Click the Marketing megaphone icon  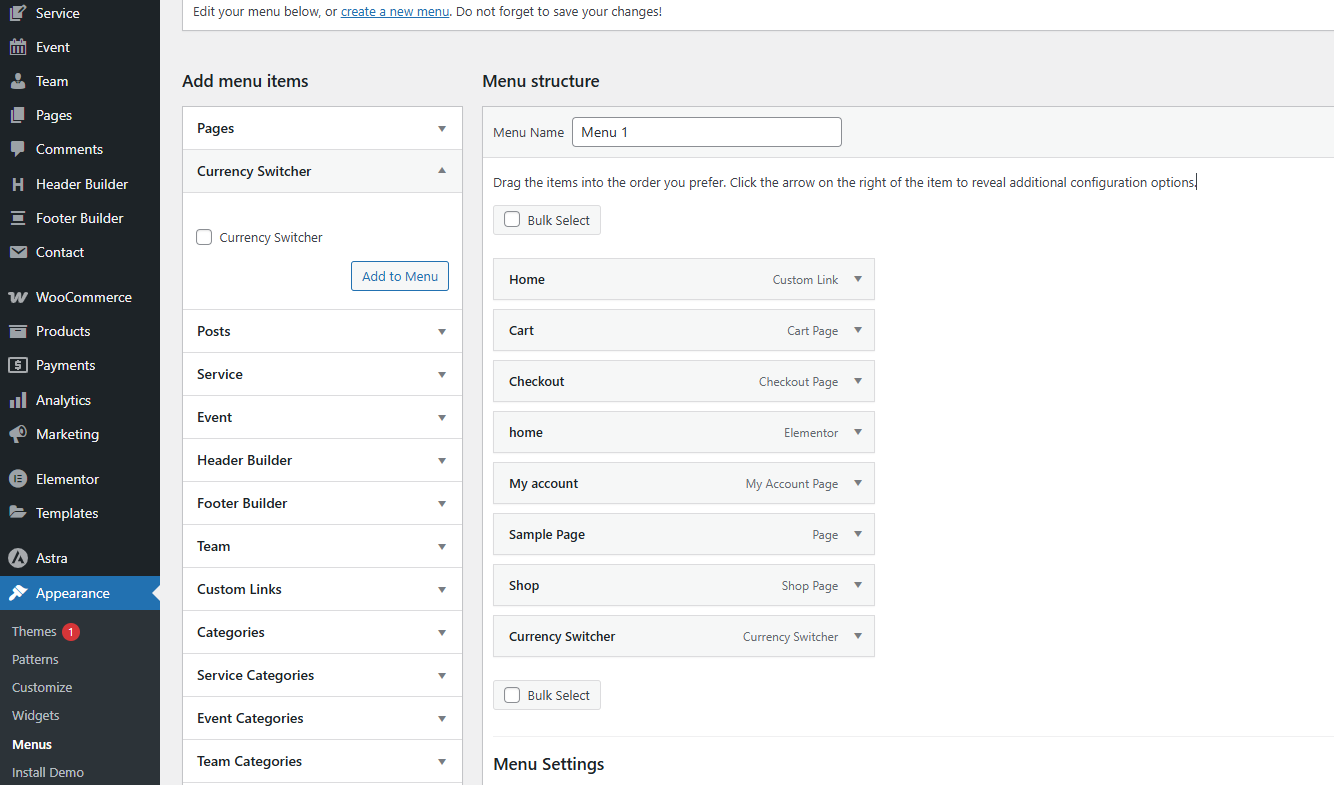tap(18, 434)
